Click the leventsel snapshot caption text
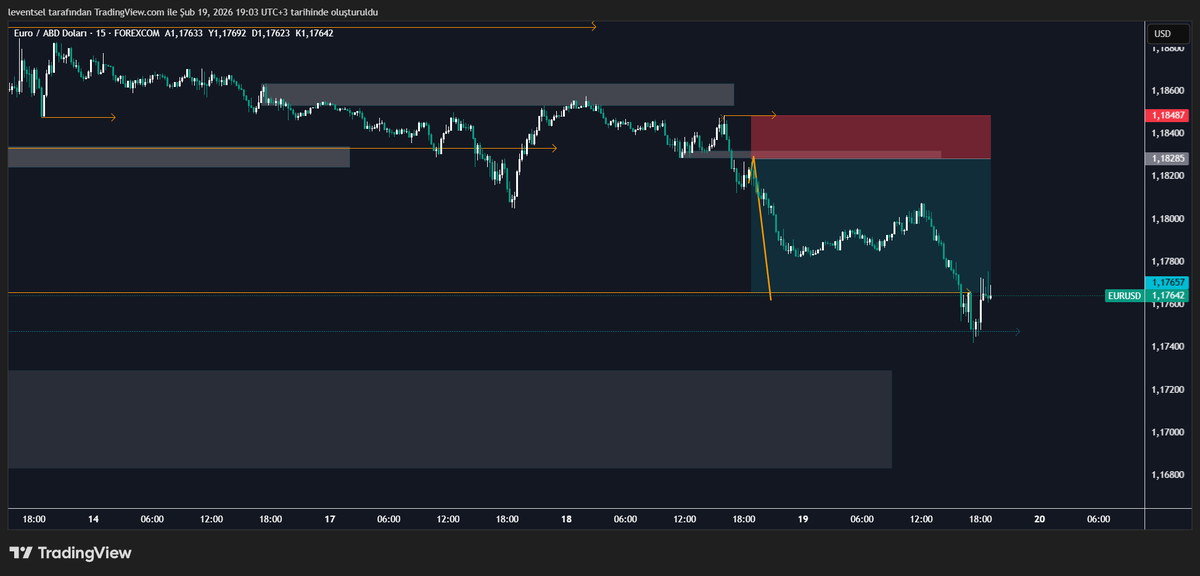 tap(193, 11)
